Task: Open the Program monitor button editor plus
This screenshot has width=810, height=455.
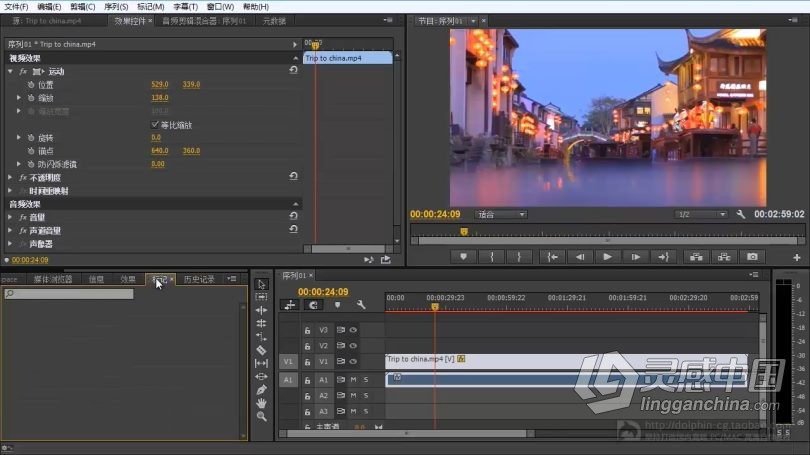Action: pos(797,257)
